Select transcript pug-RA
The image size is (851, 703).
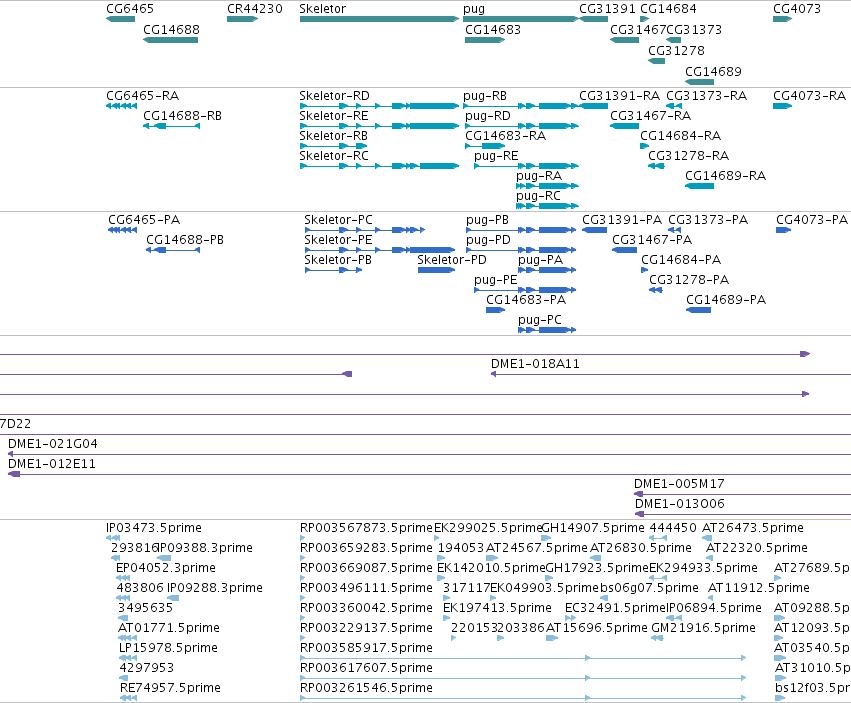pos(539,176)
